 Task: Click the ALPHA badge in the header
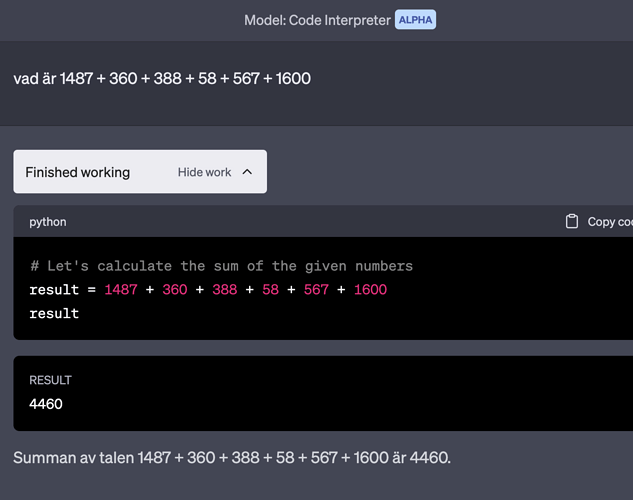click(x=415, y=20)
